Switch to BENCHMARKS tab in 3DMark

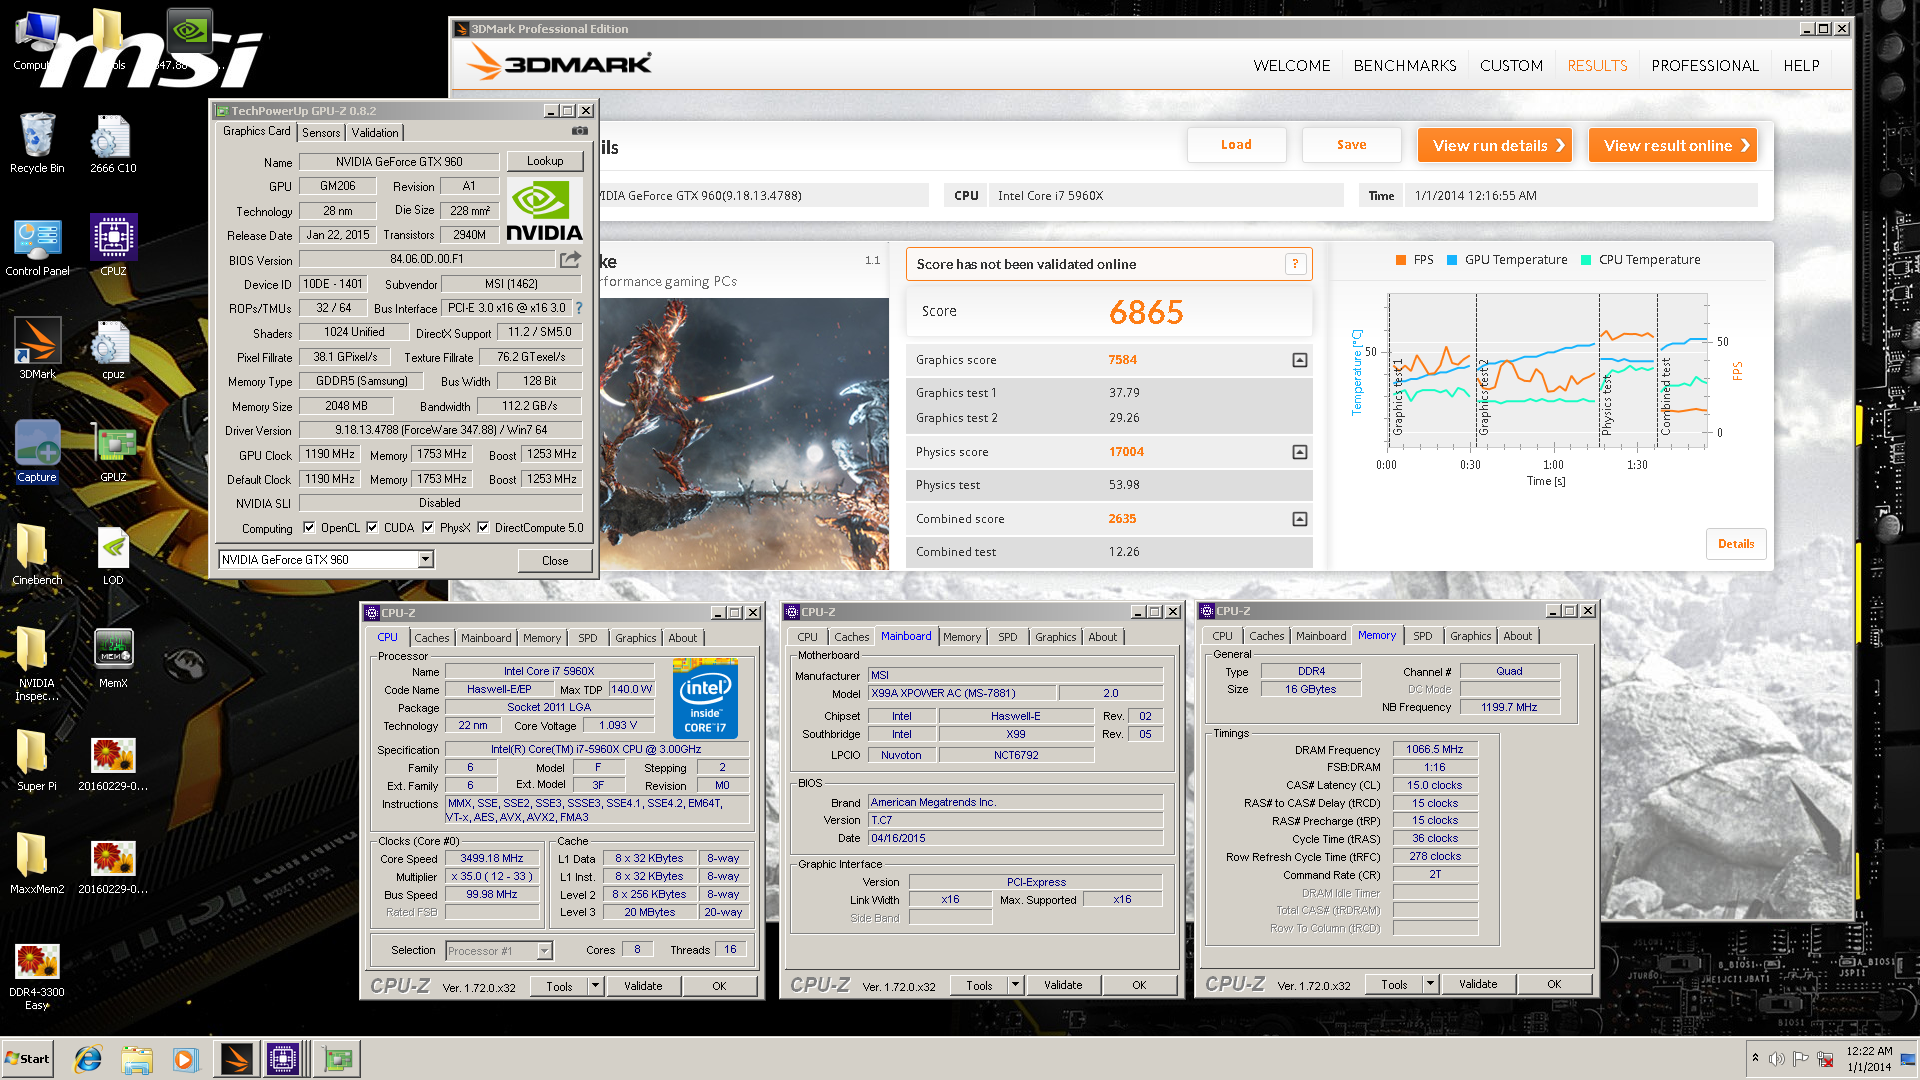[x=1405, y=66]
